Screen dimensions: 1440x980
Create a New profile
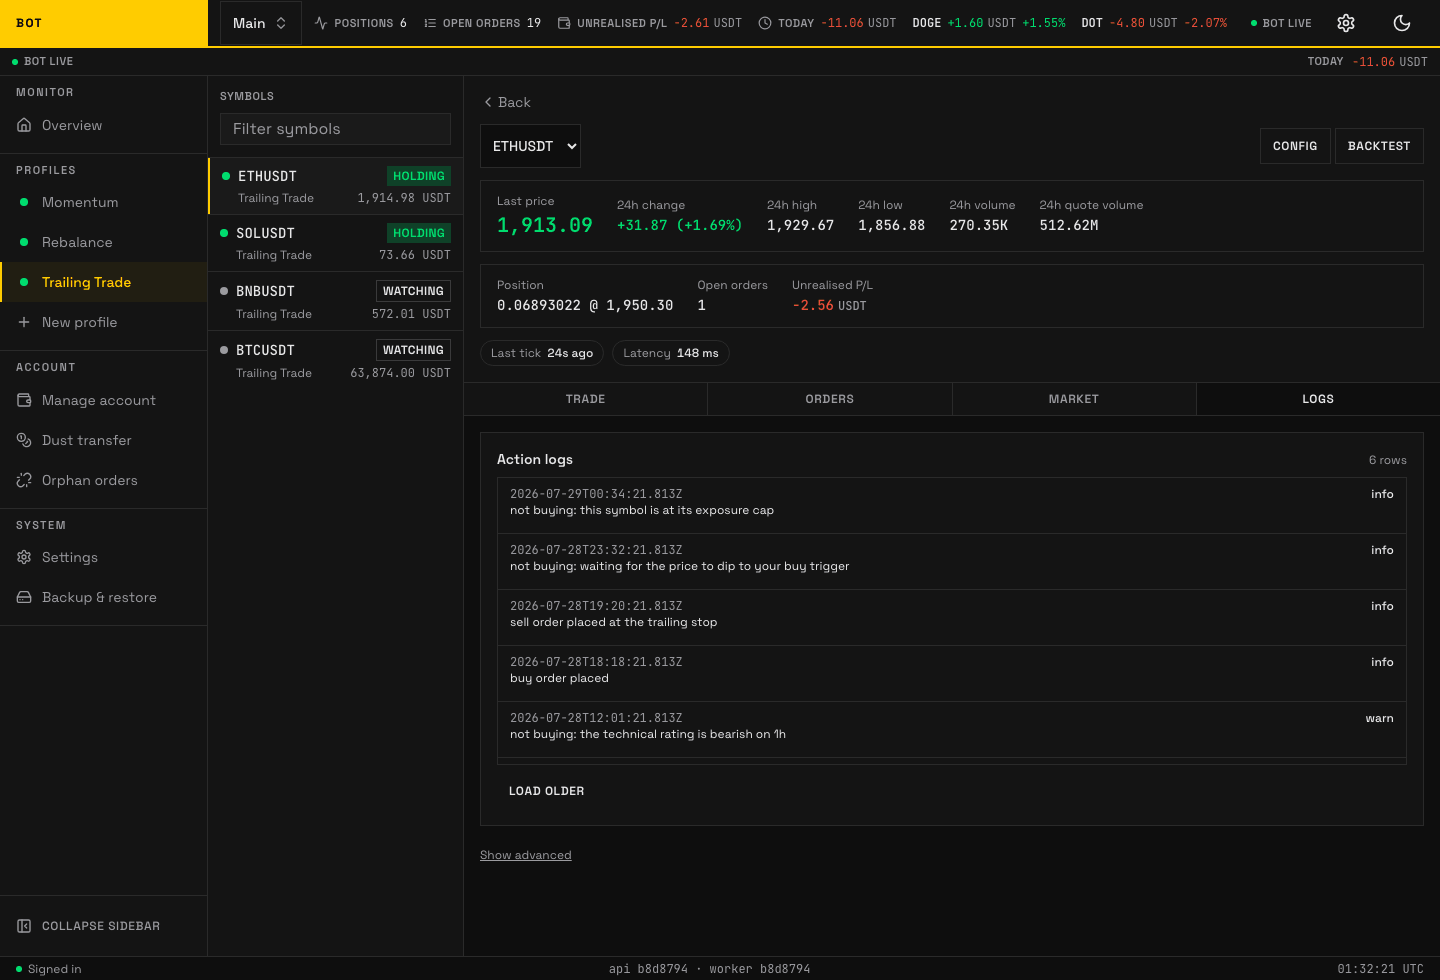click(104, 322)
